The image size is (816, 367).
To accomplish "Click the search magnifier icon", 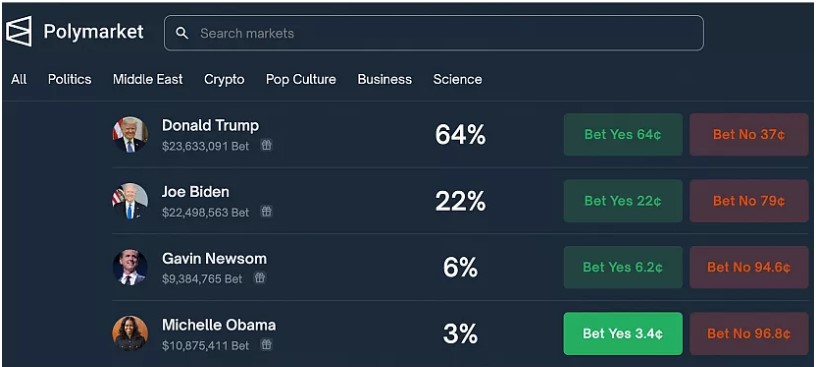I will pos(182,33).
